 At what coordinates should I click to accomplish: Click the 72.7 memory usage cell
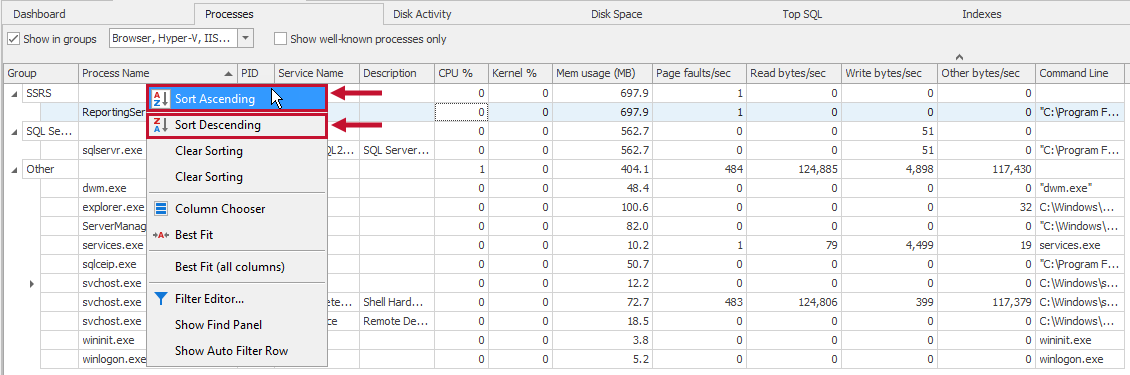(602, 301)
